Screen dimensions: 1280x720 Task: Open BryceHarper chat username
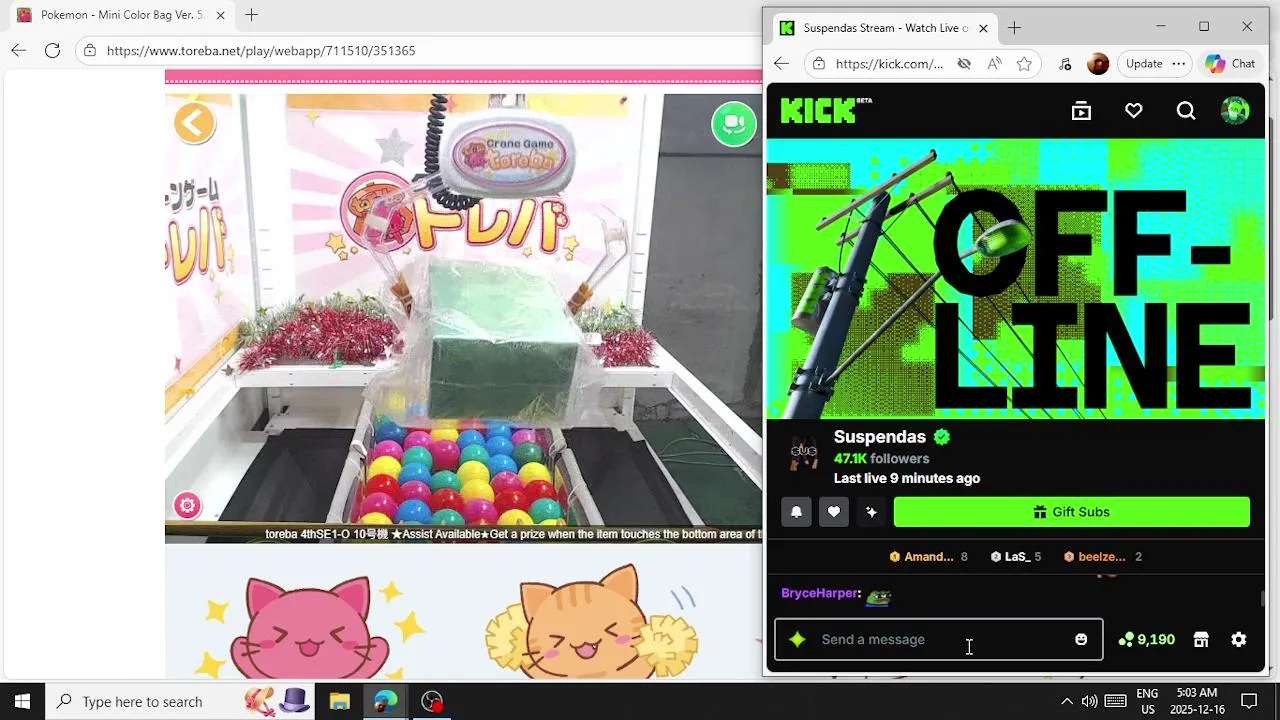pos(819,593)
